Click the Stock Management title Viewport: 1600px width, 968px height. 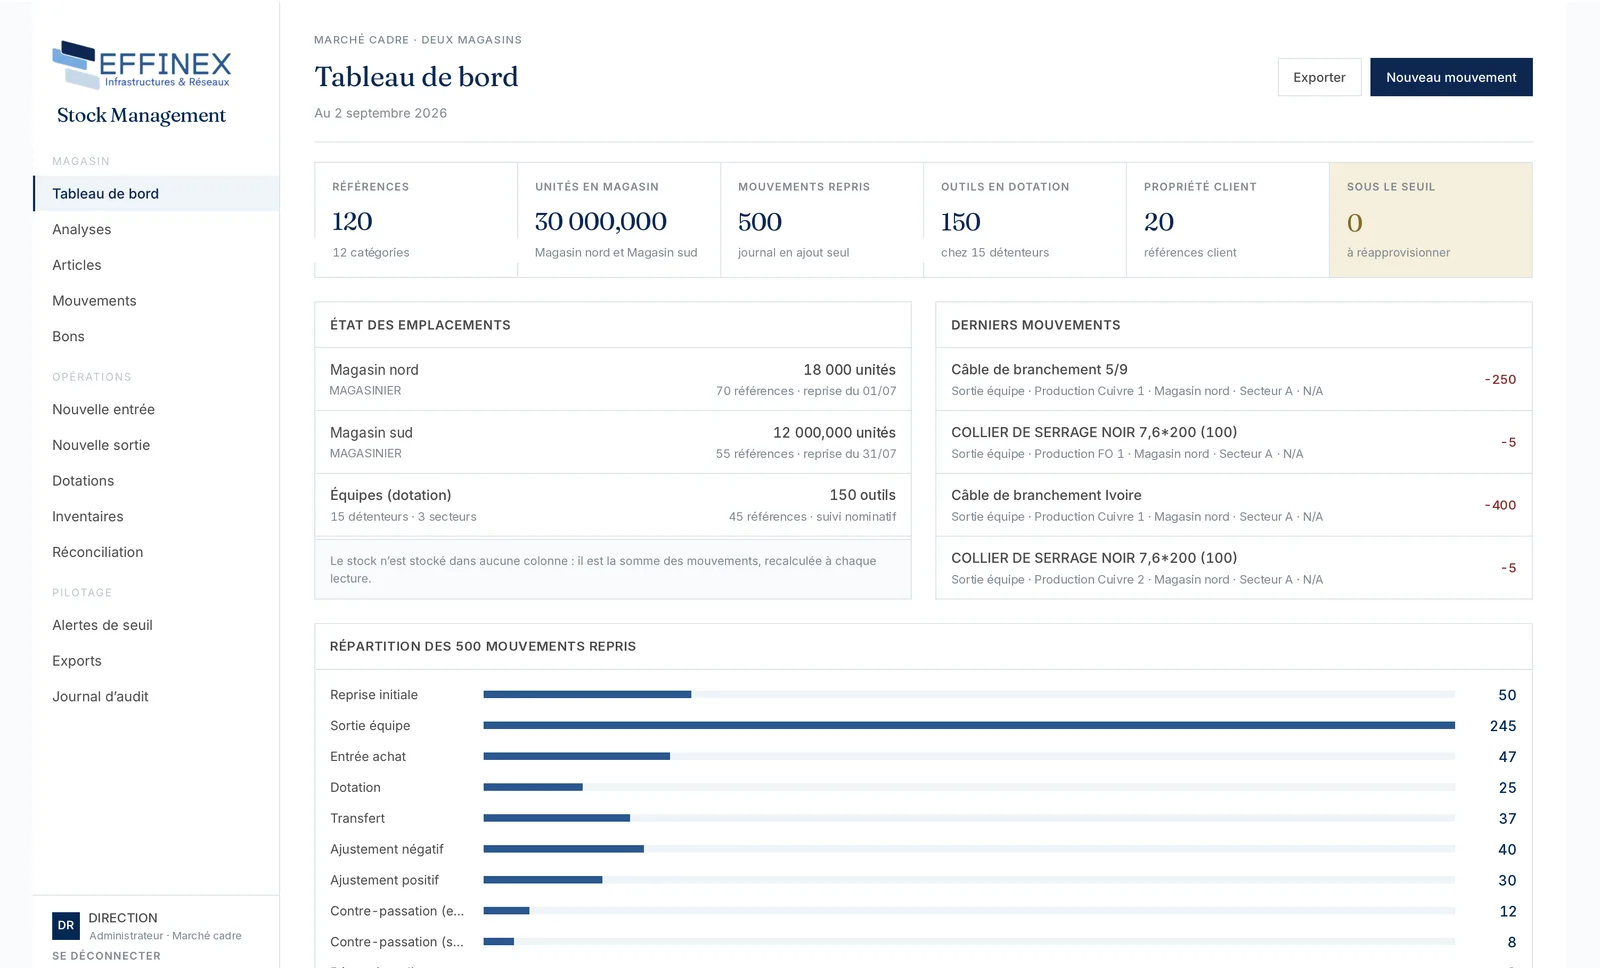point(141,115)
